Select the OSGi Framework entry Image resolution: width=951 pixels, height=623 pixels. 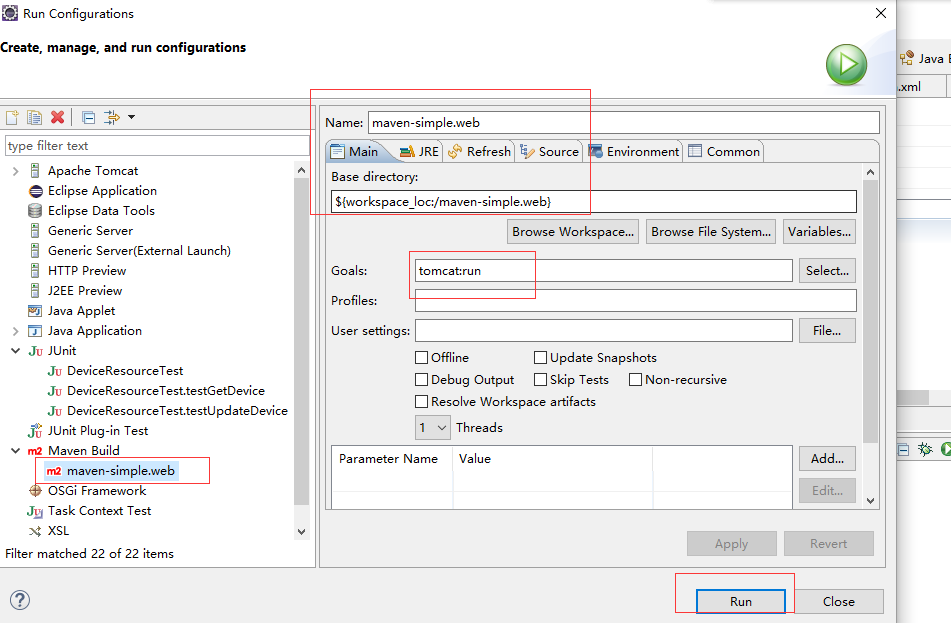[x=97, y=491]
